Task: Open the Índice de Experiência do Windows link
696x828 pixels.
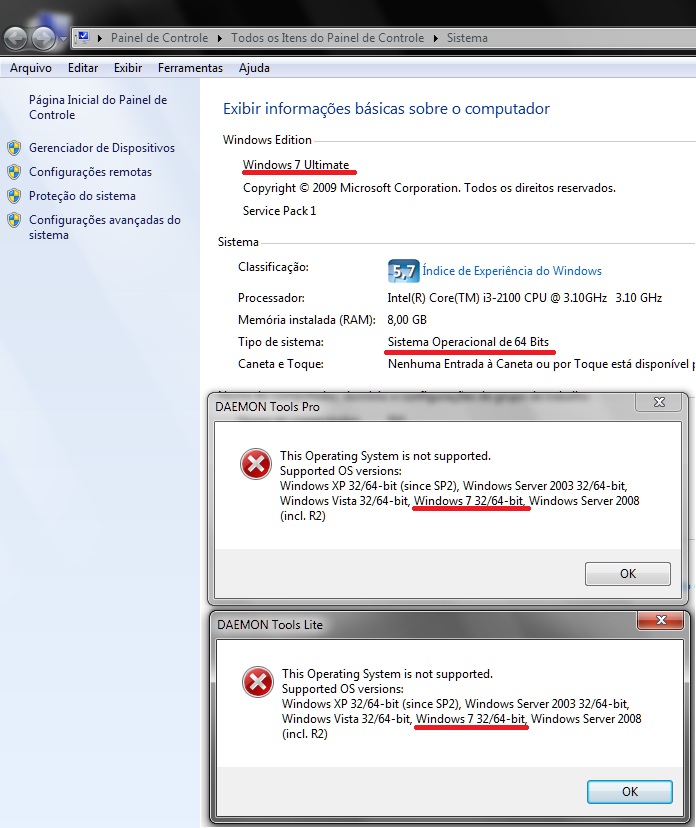Action: point(512,271)
